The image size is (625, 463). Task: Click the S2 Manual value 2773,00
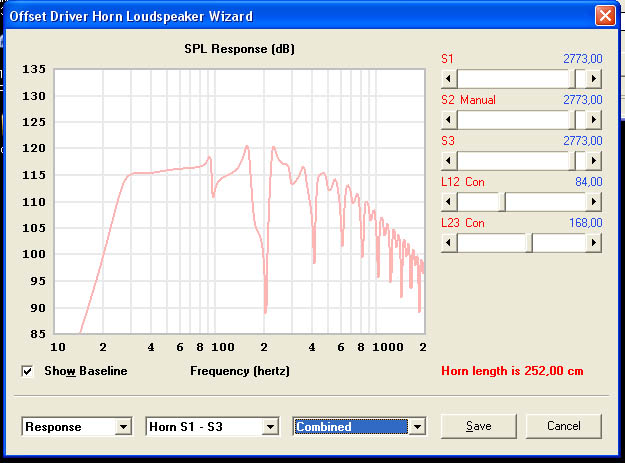[582, 100]
